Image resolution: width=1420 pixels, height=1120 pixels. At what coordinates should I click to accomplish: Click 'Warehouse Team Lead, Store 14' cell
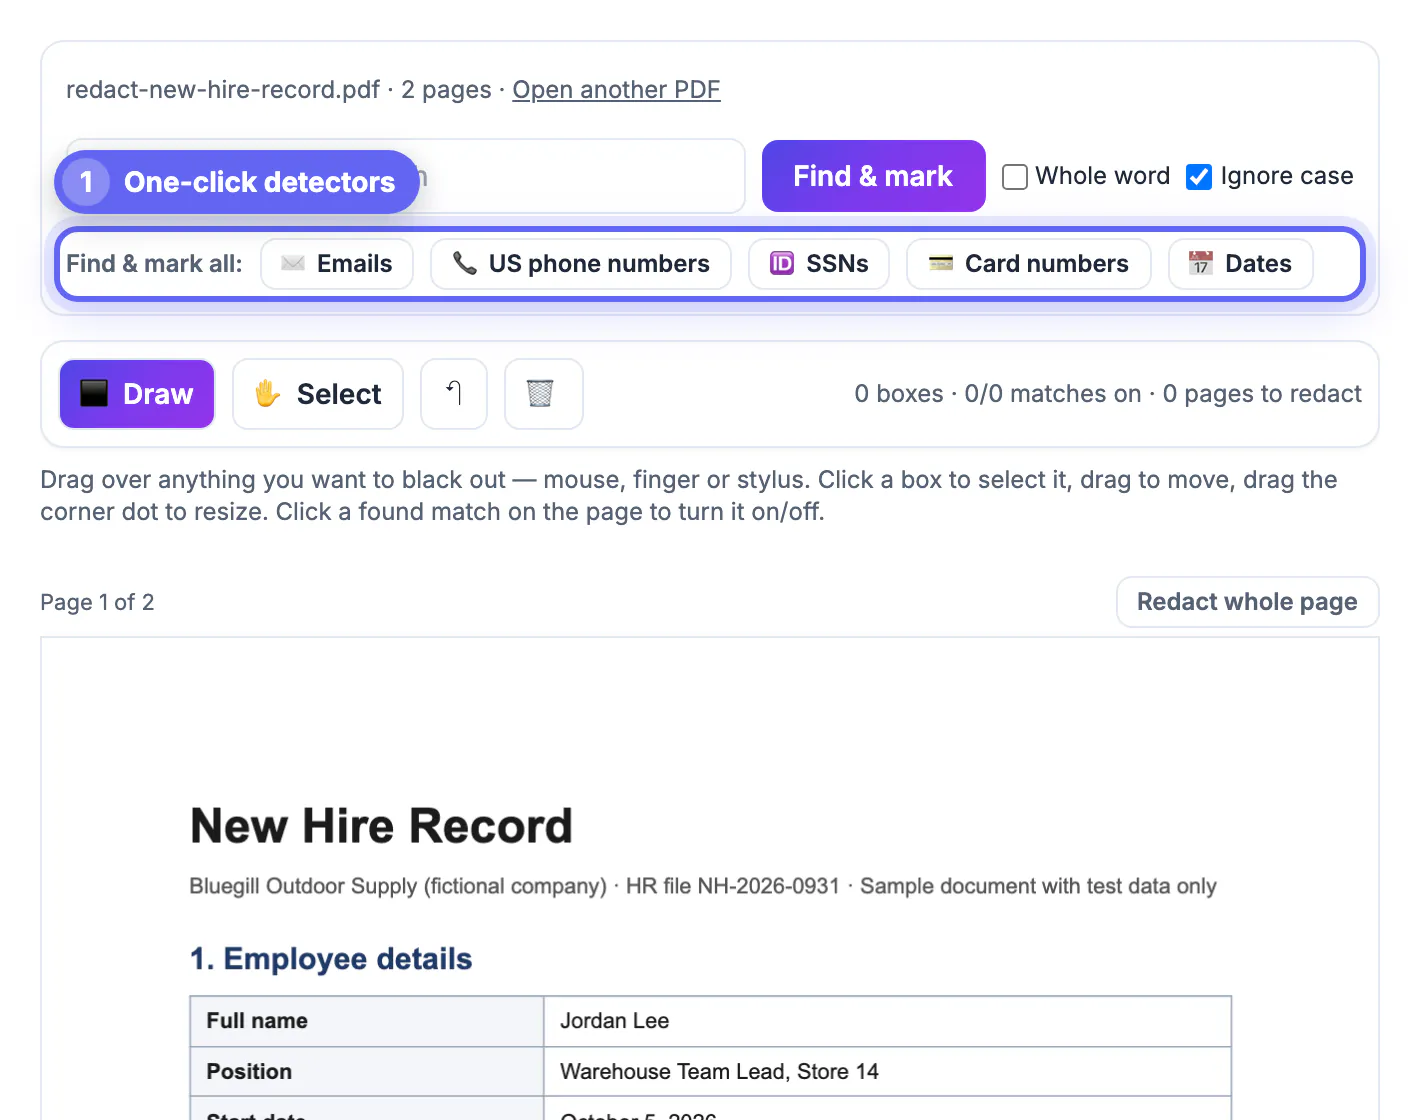pos(888,1072)
